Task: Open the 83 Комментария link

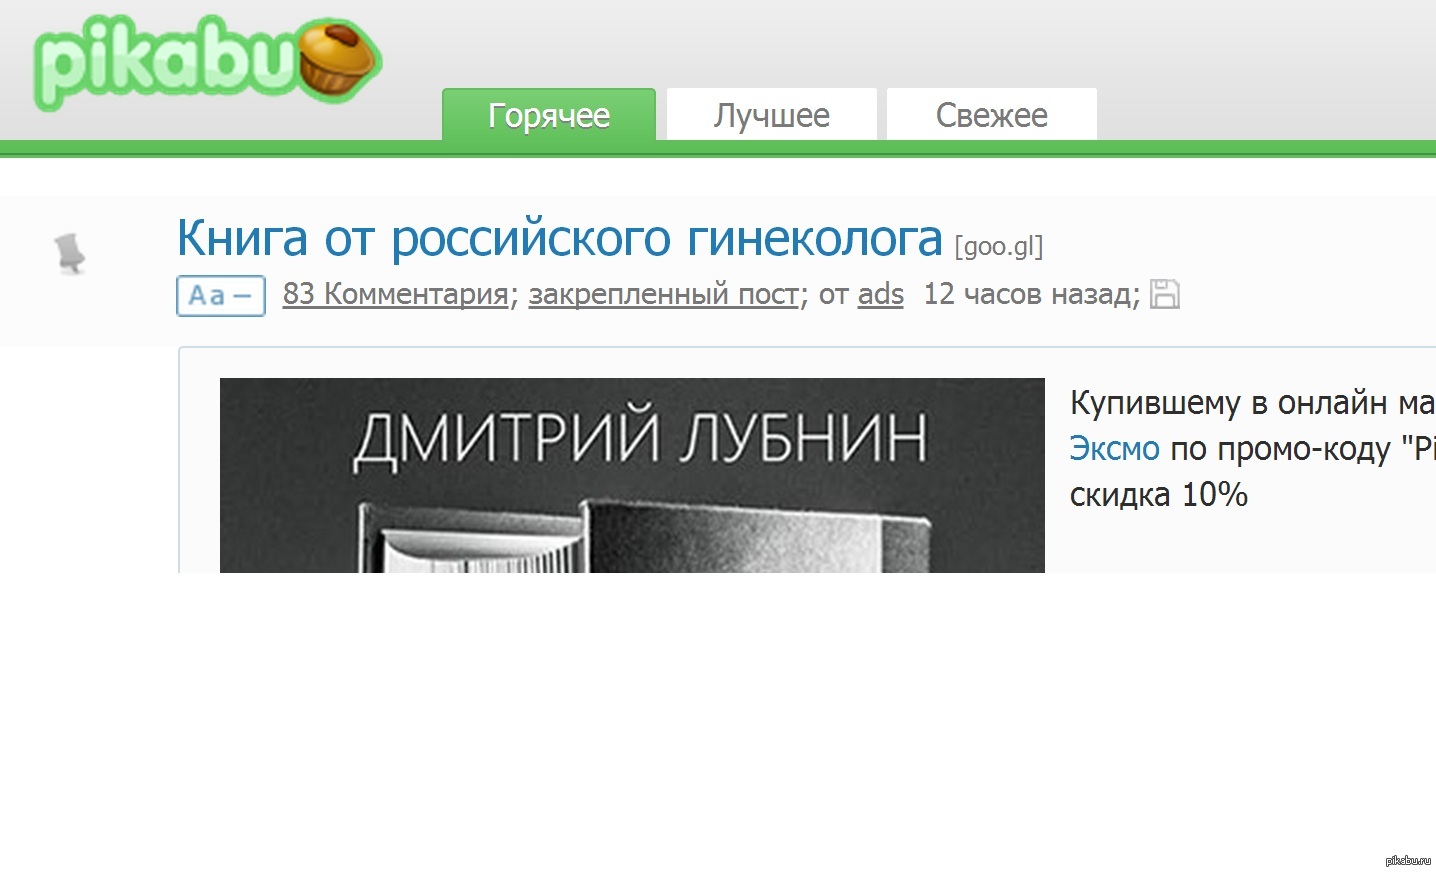Action: click(x=395, y=294)
